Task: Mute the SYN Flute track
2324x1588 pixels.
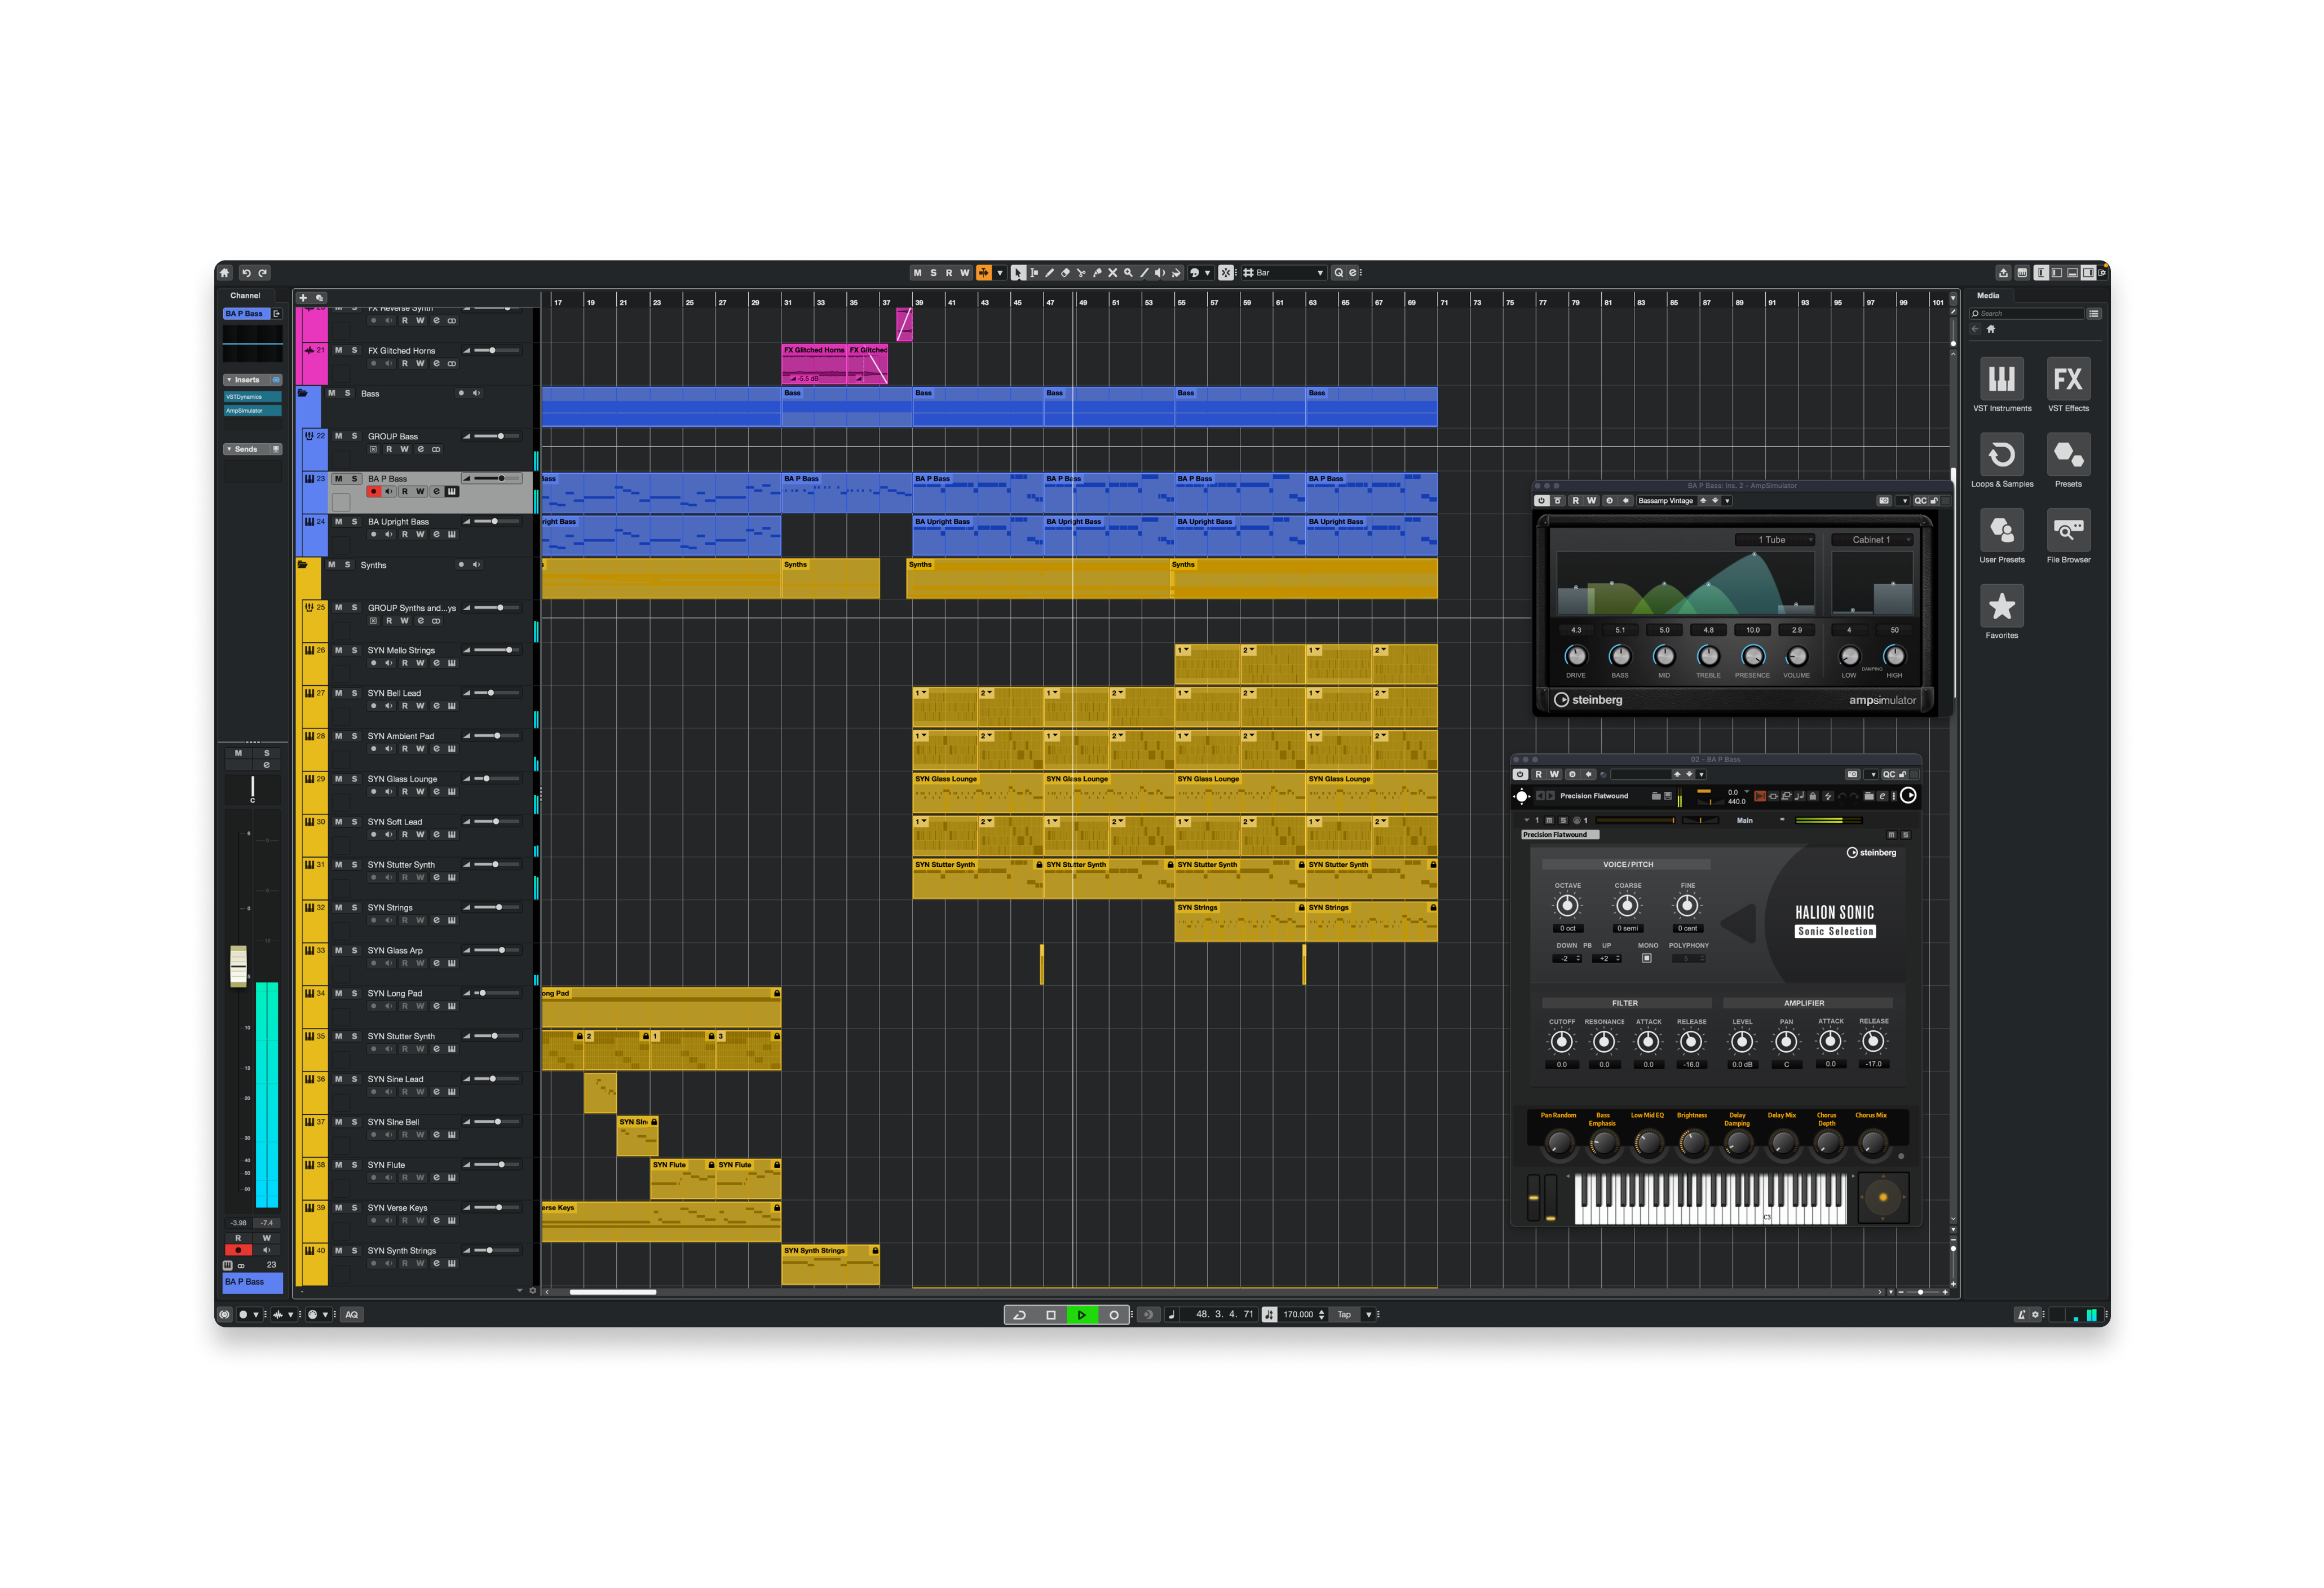Action: click(338, 1164)
